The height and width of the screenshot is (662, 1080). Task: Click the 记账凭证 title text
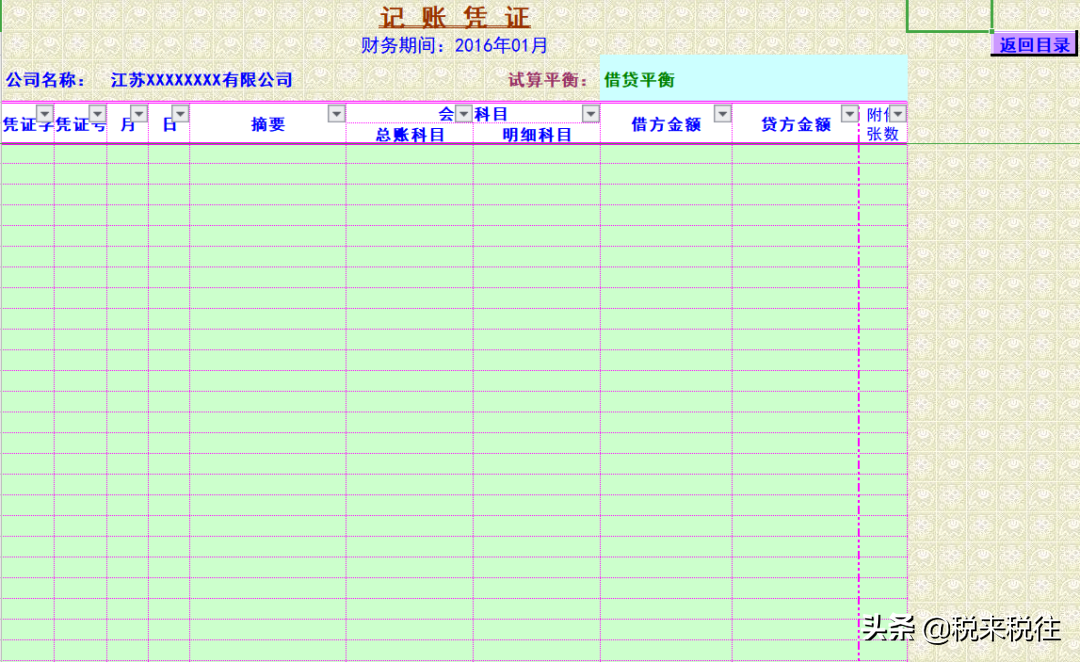coord(453,17)
